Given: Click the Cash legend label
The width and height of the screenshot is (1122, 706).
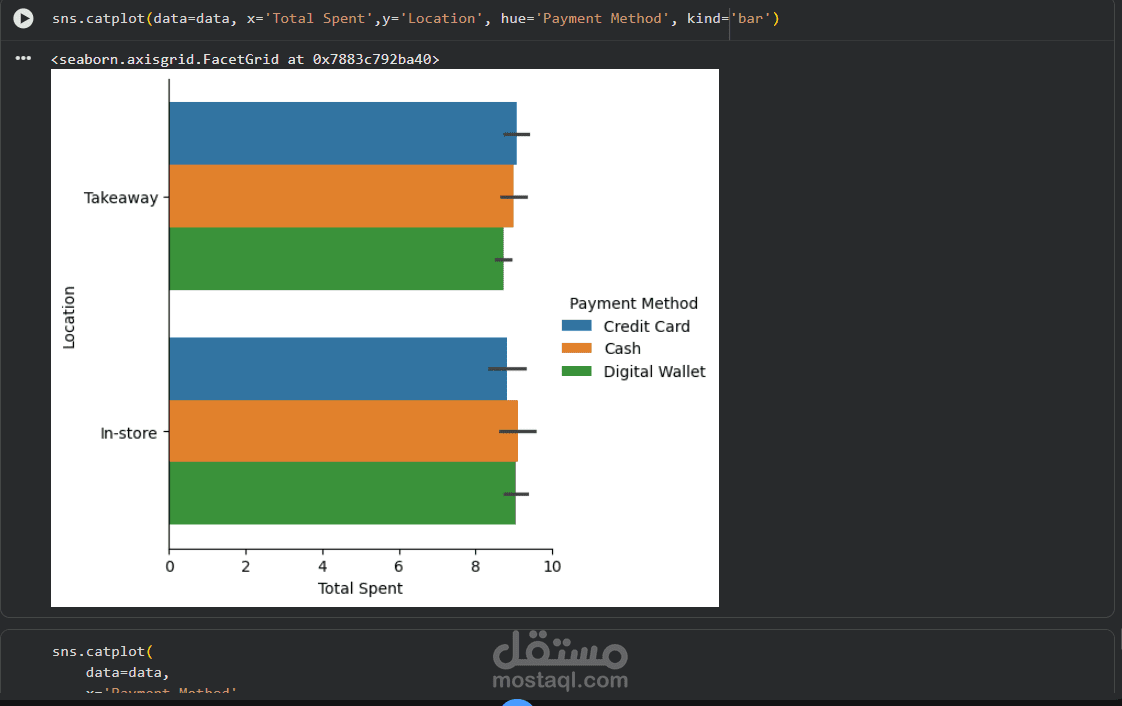Looking at the screenshot, I should tap(623, 348).
